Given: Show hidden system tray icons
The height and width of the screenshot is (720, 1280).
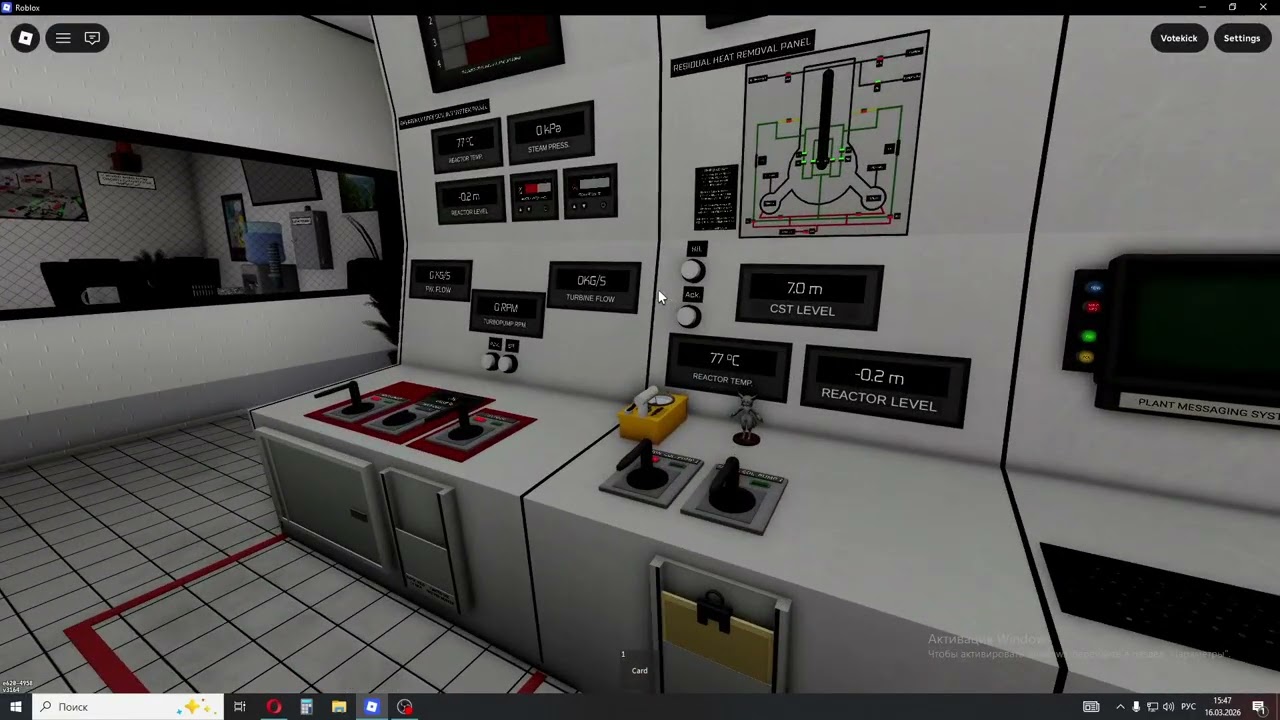Looking at the screenshot, I should coord(1120,707).
